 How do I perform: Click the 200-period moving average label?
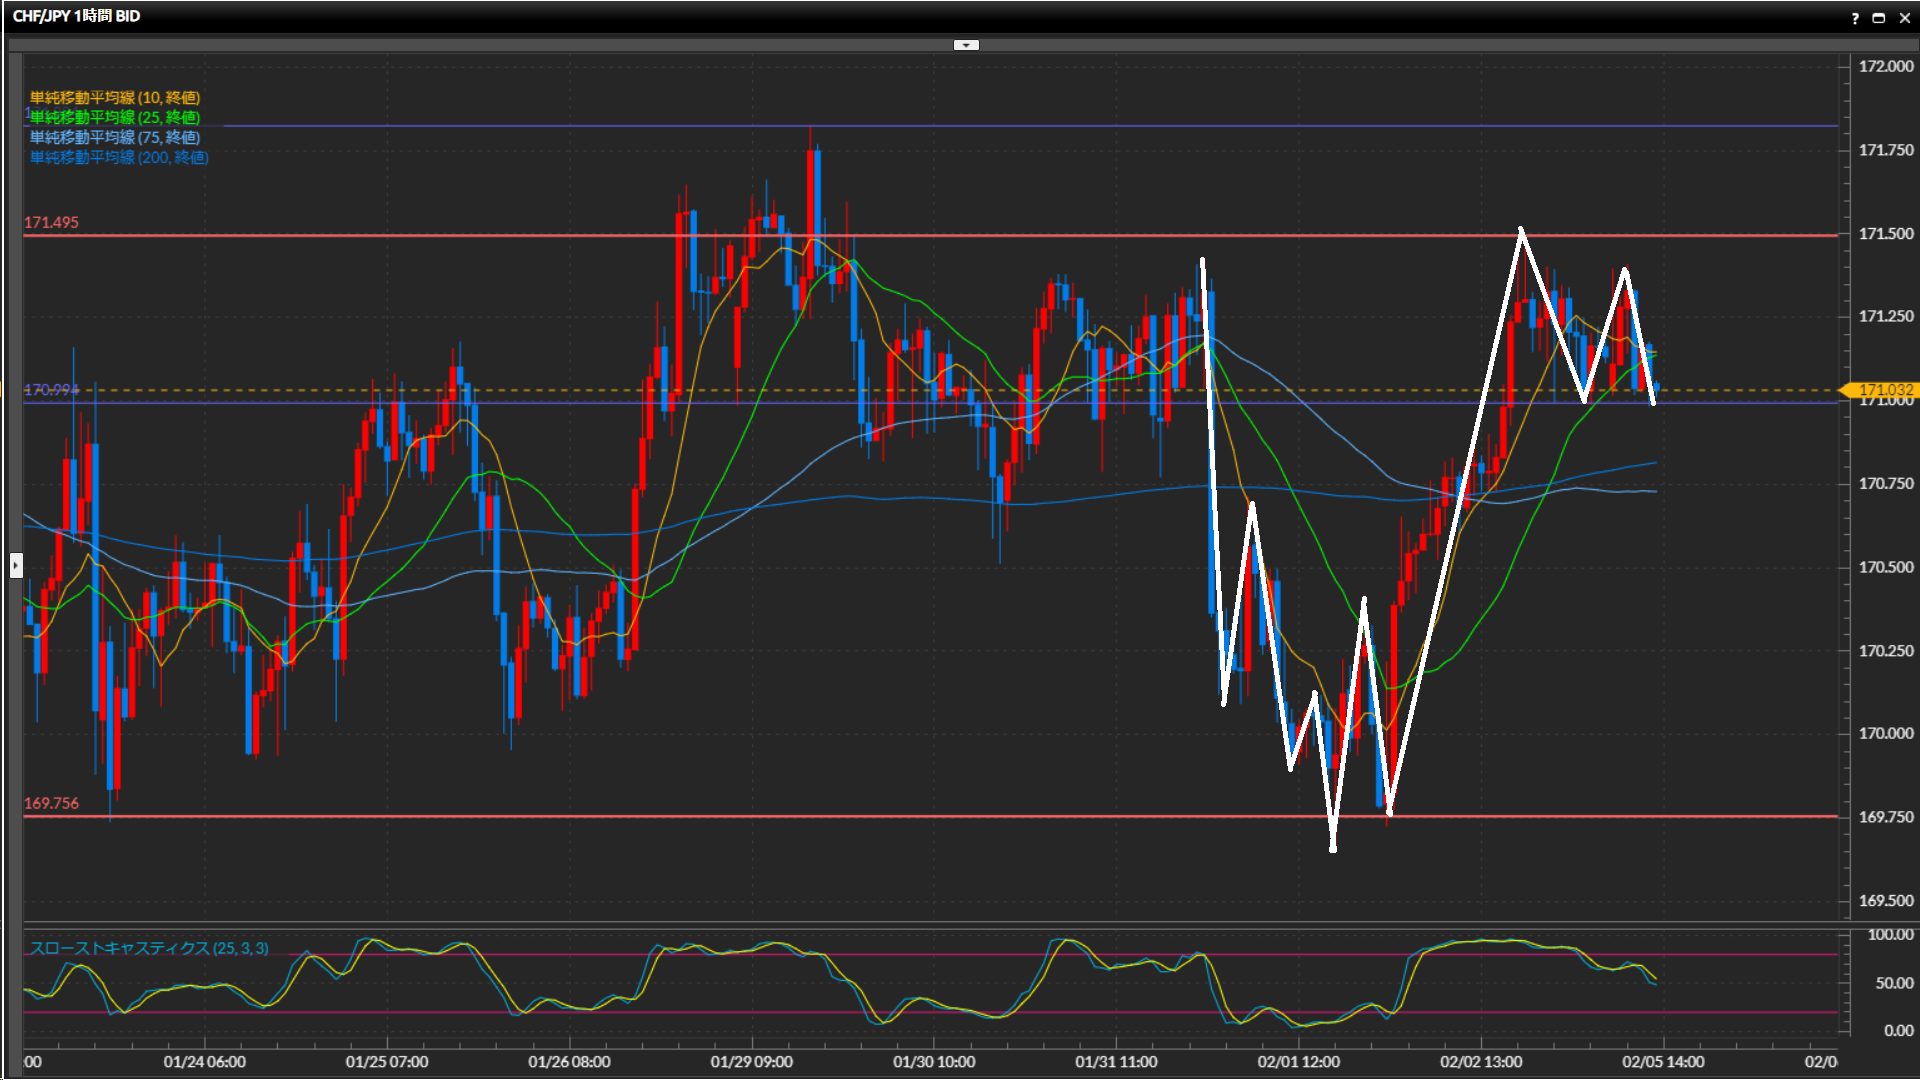pyautogui.click(x=118, y=157)
